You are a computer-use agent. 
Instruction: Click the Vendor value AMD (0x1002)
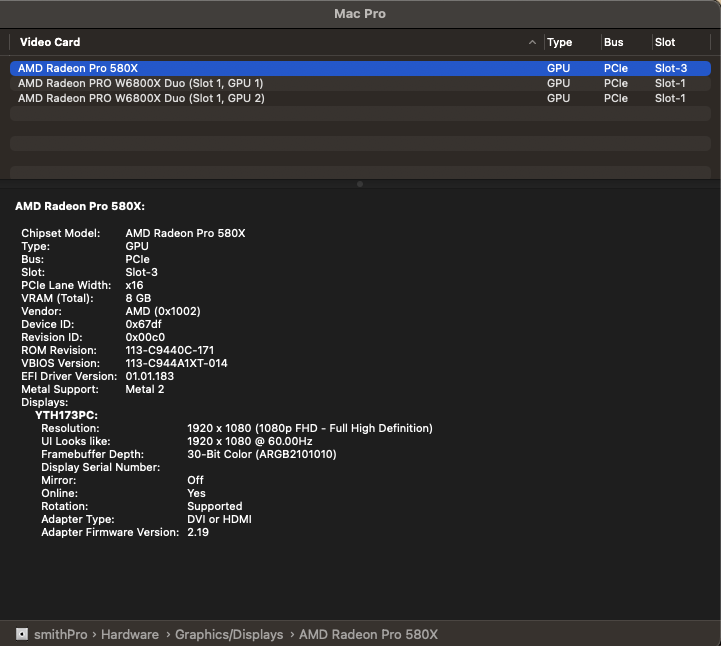coord(163,311)
